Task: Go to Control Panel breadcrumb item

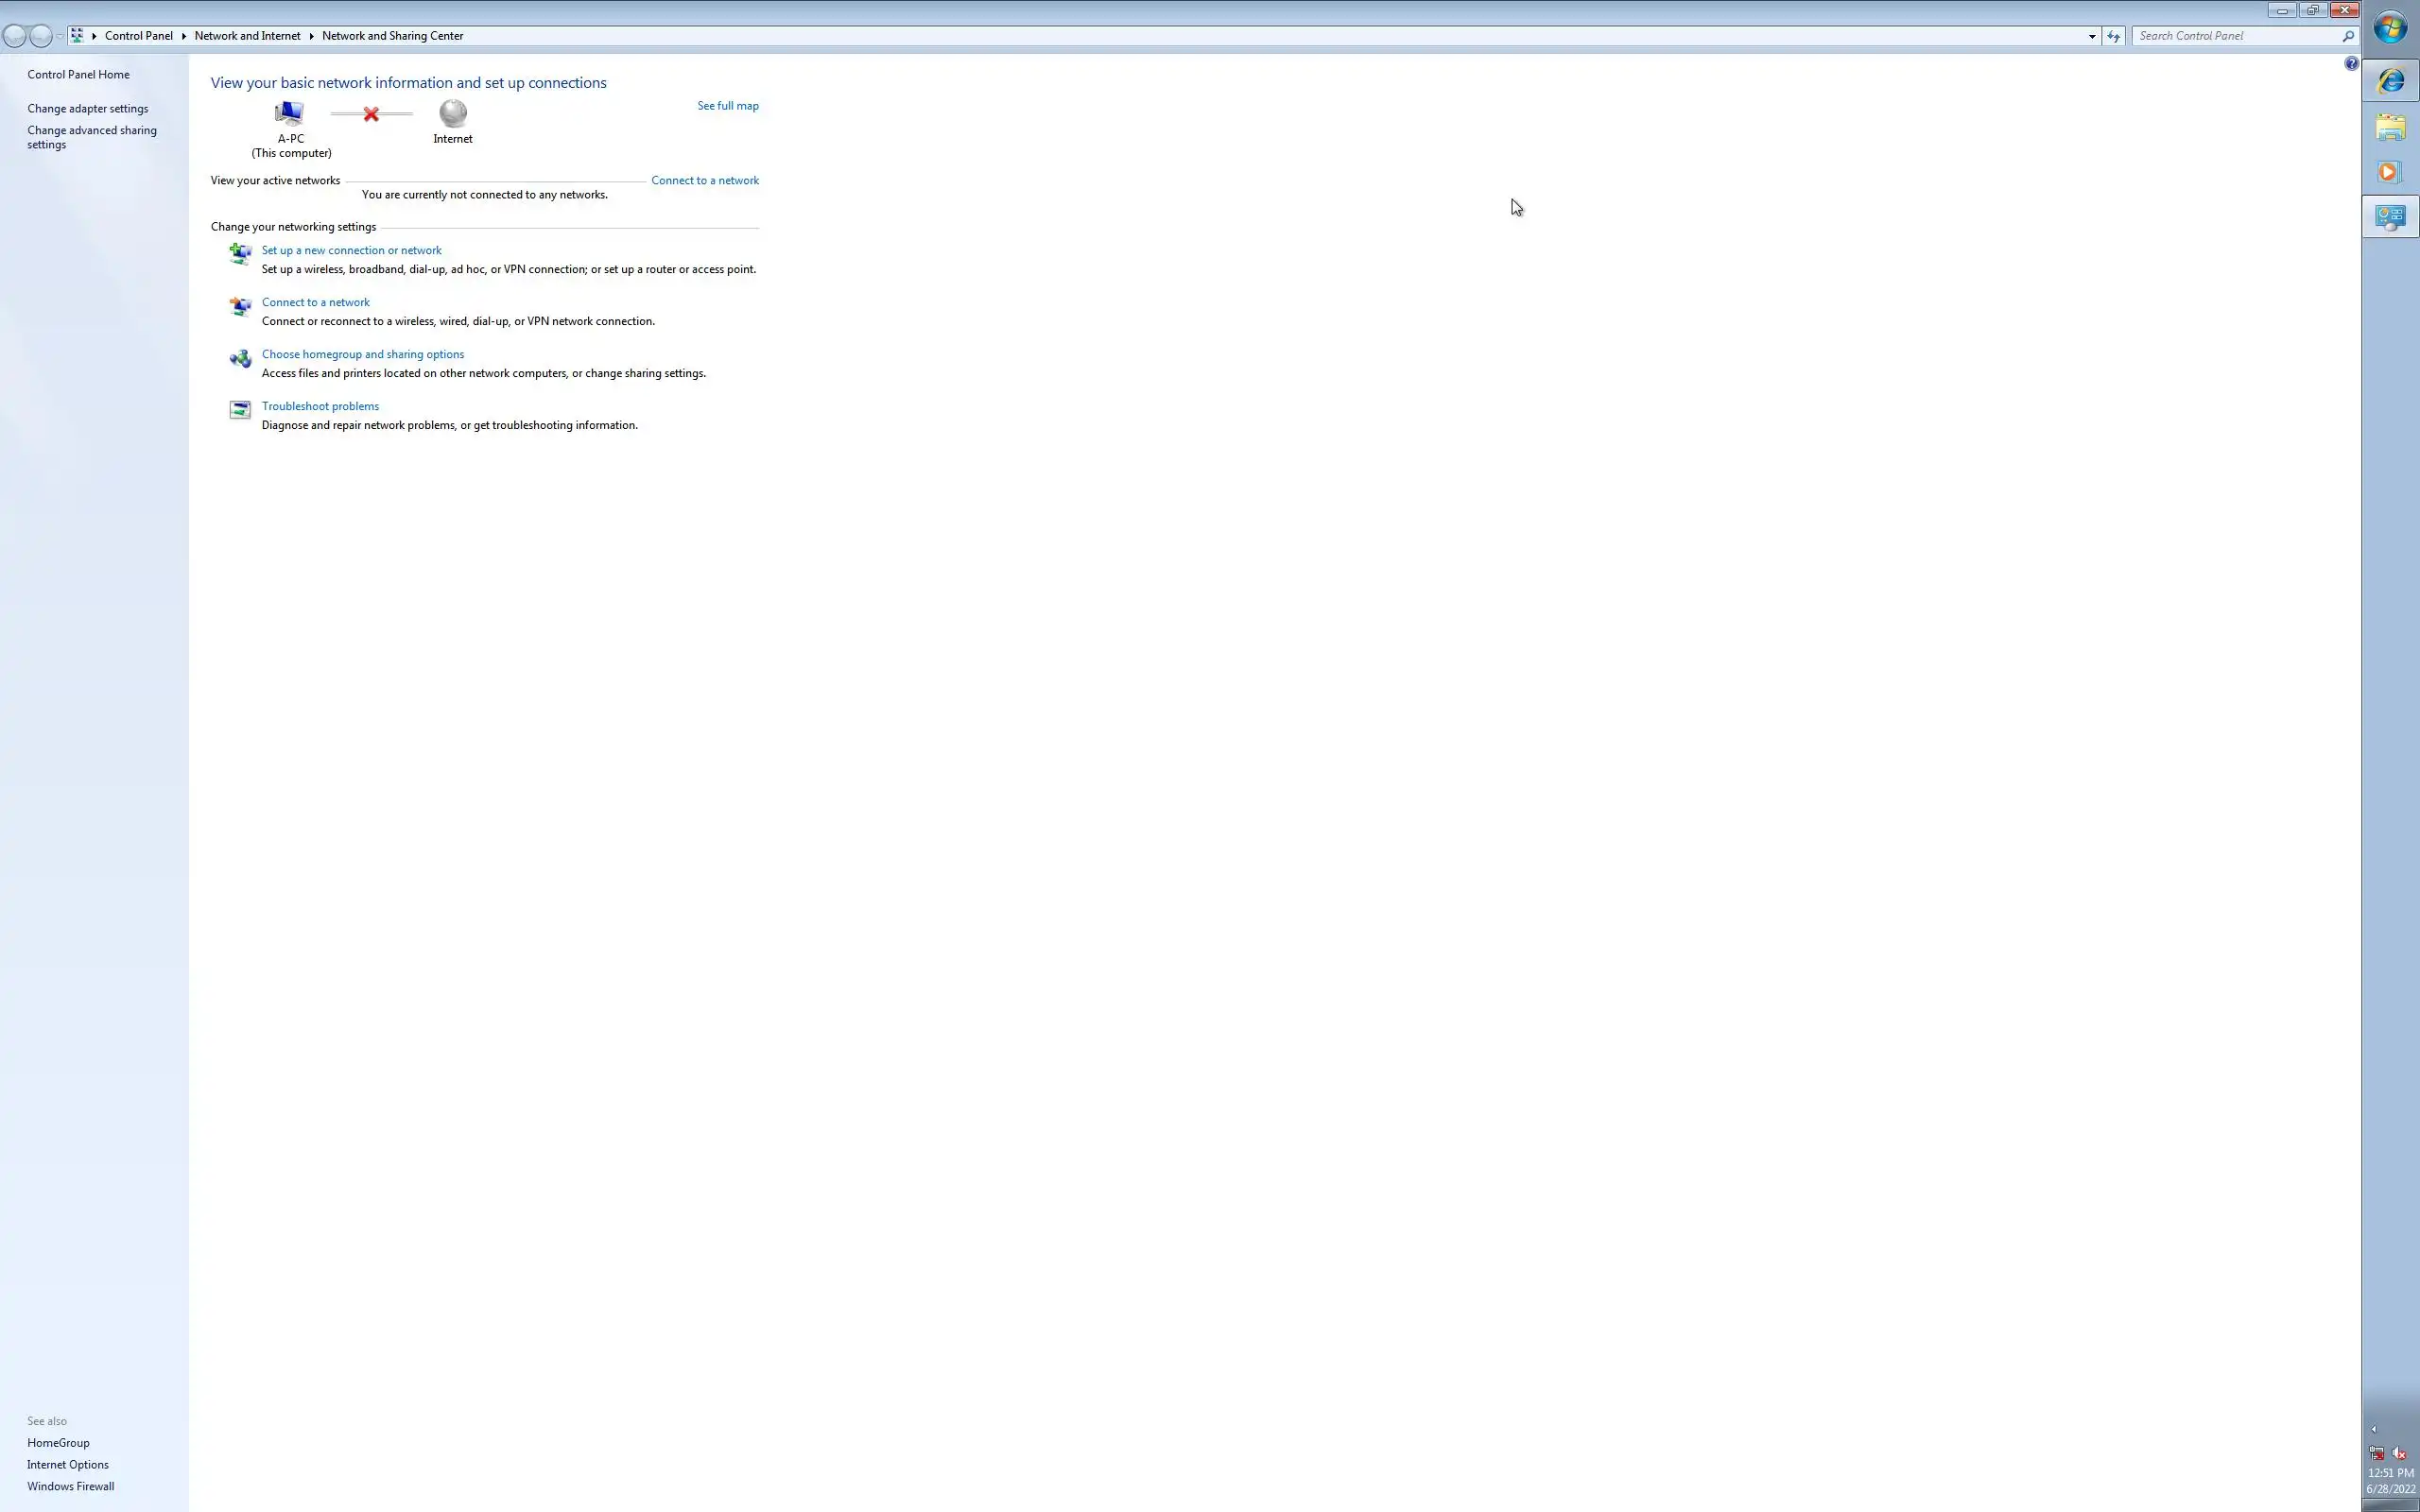Action: [138, 36]
